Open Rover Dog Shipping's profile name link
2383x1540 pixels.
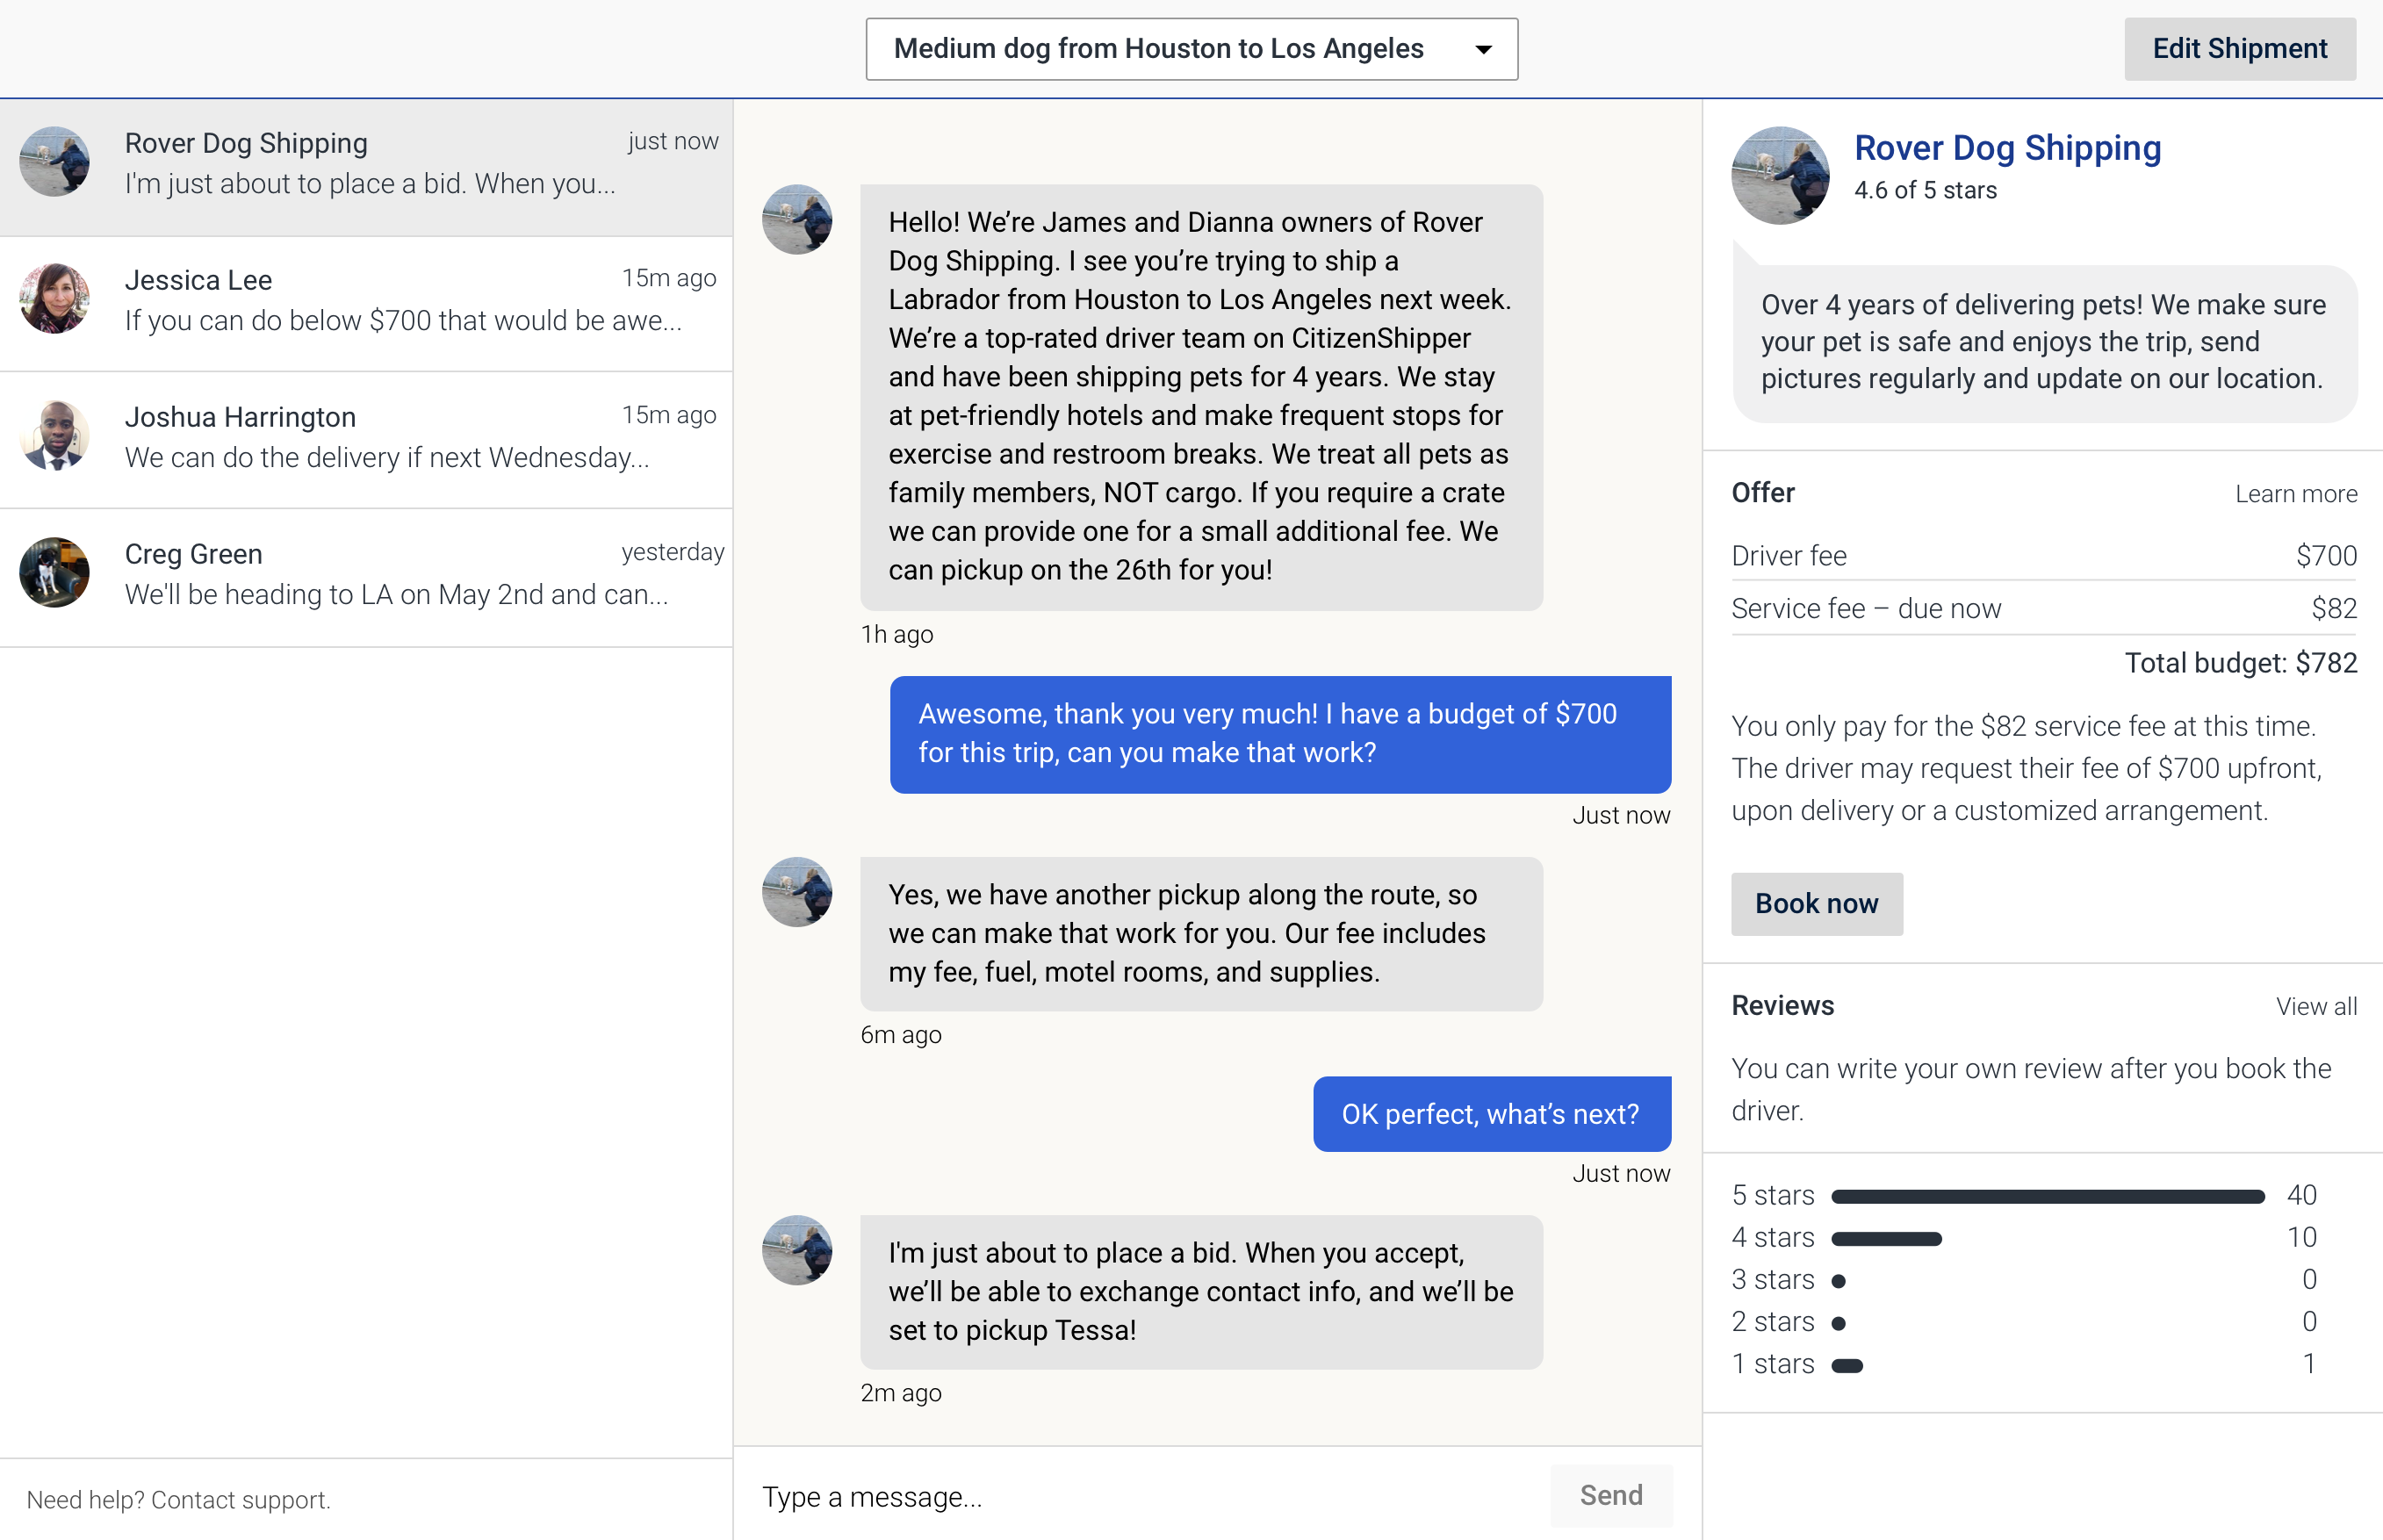point(2007,147)
